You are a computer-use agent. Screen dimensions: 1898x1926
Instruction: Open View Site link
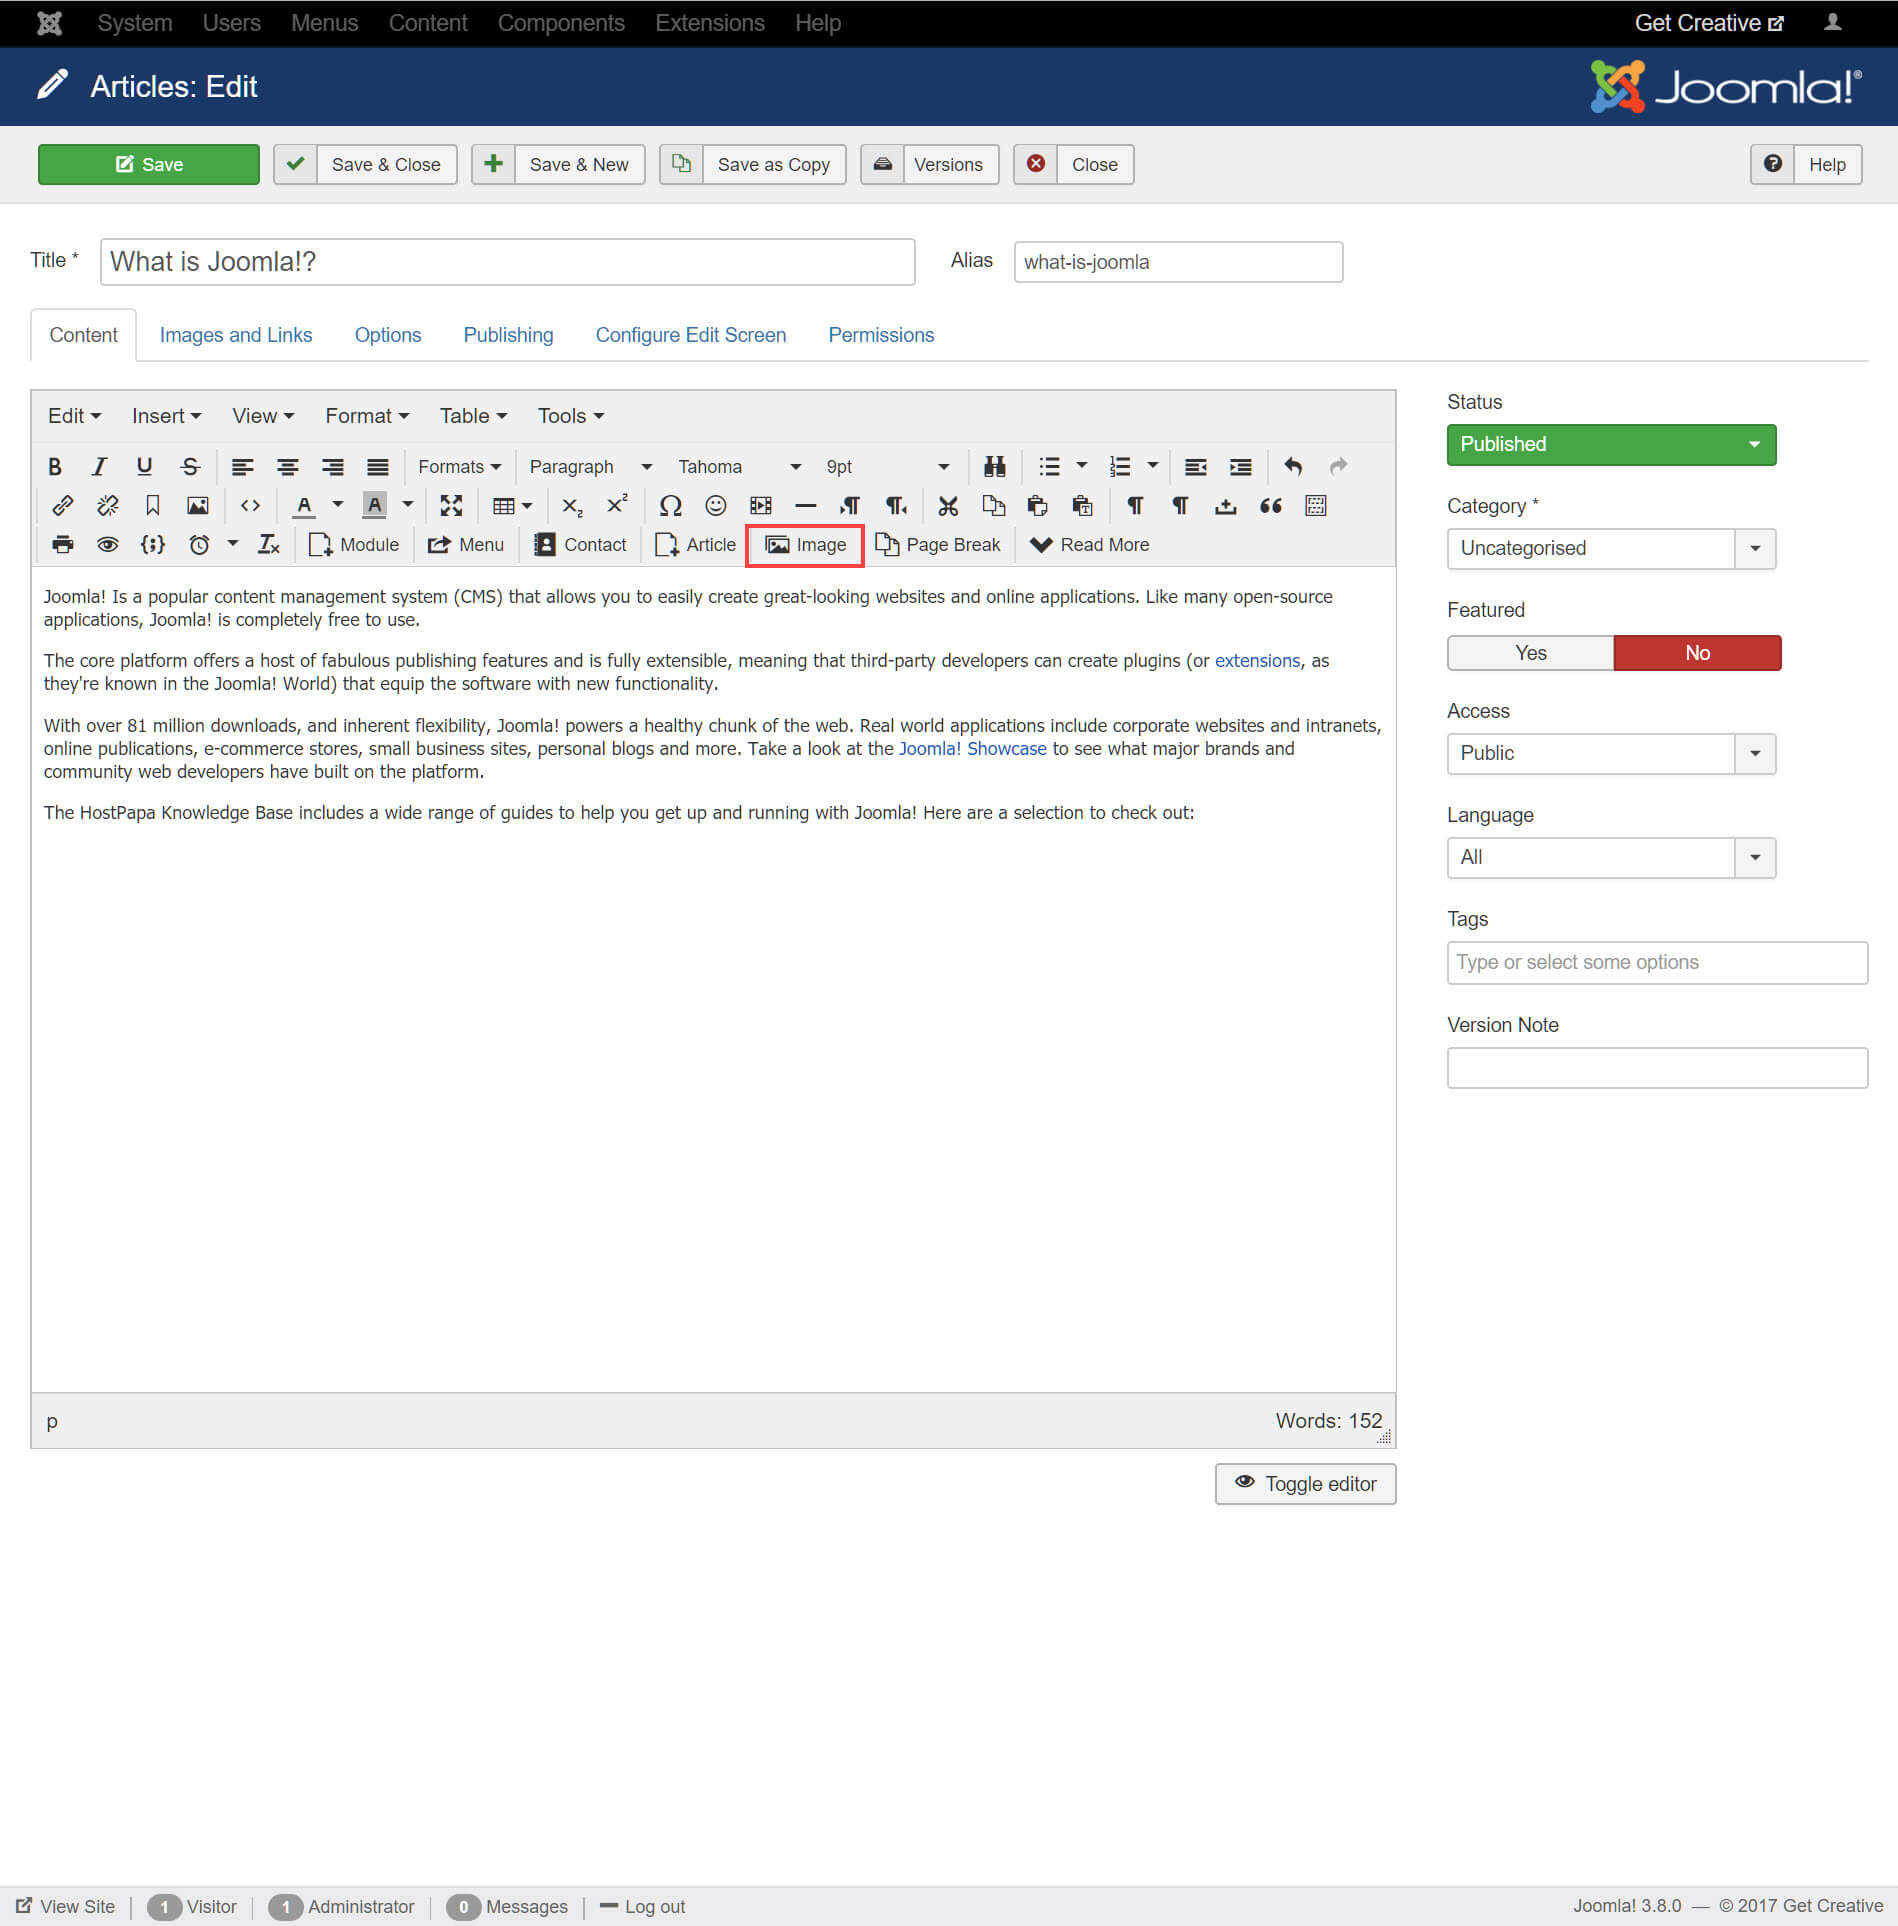tap(65, 1907)
